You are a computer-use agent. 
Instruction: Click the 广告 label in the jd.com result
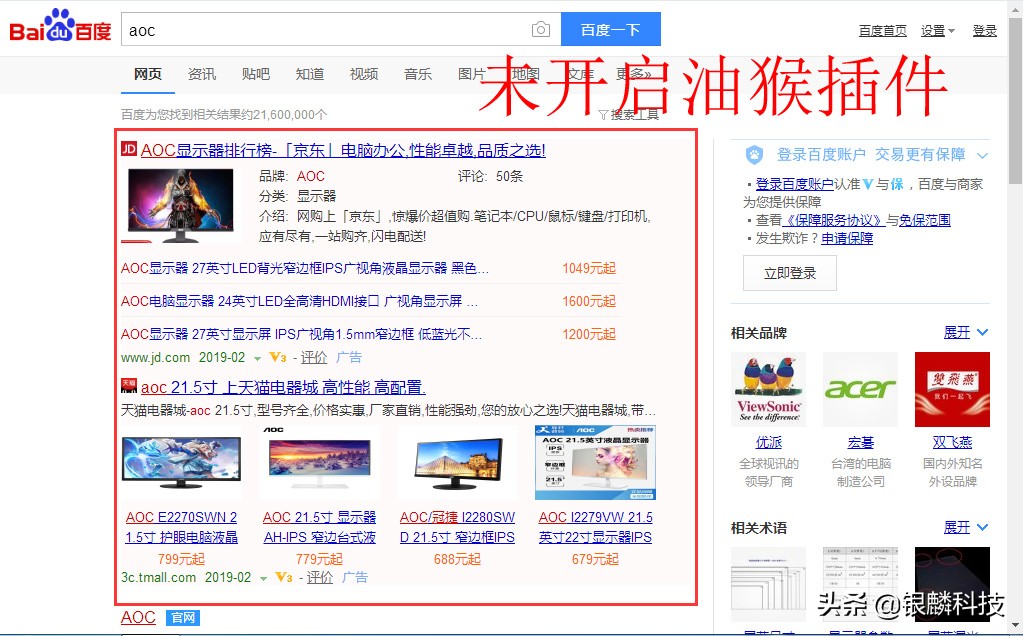(x=349, y=357)
